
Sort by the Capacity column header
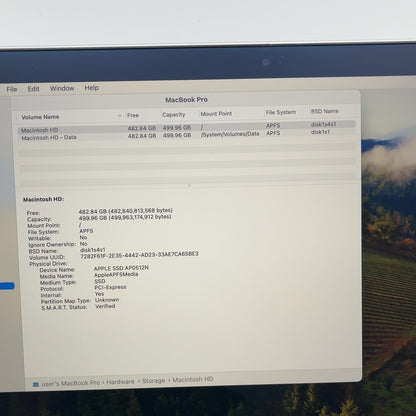click(x=173, y=115)
